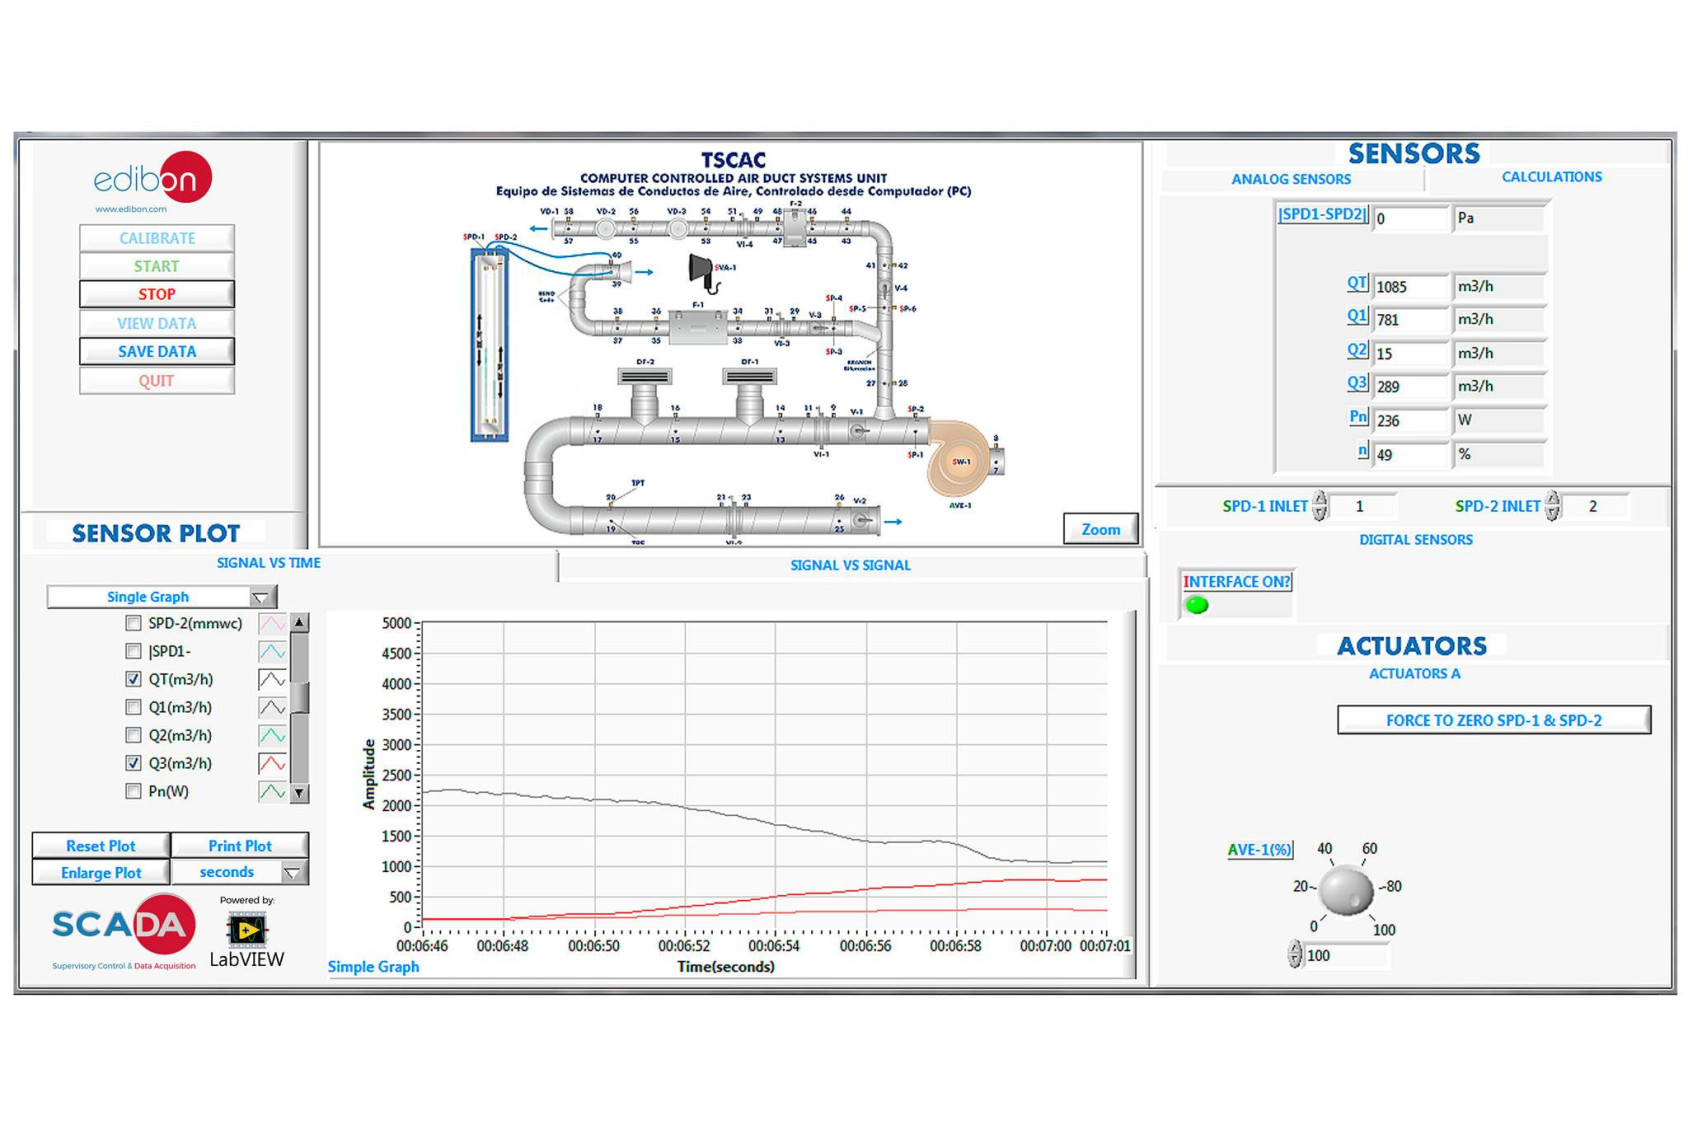Image resolution: width=1688 pixels, height=1125 pixels.
Task: Click the |SPD1- plot line style icon
Action: coord(272,651)
